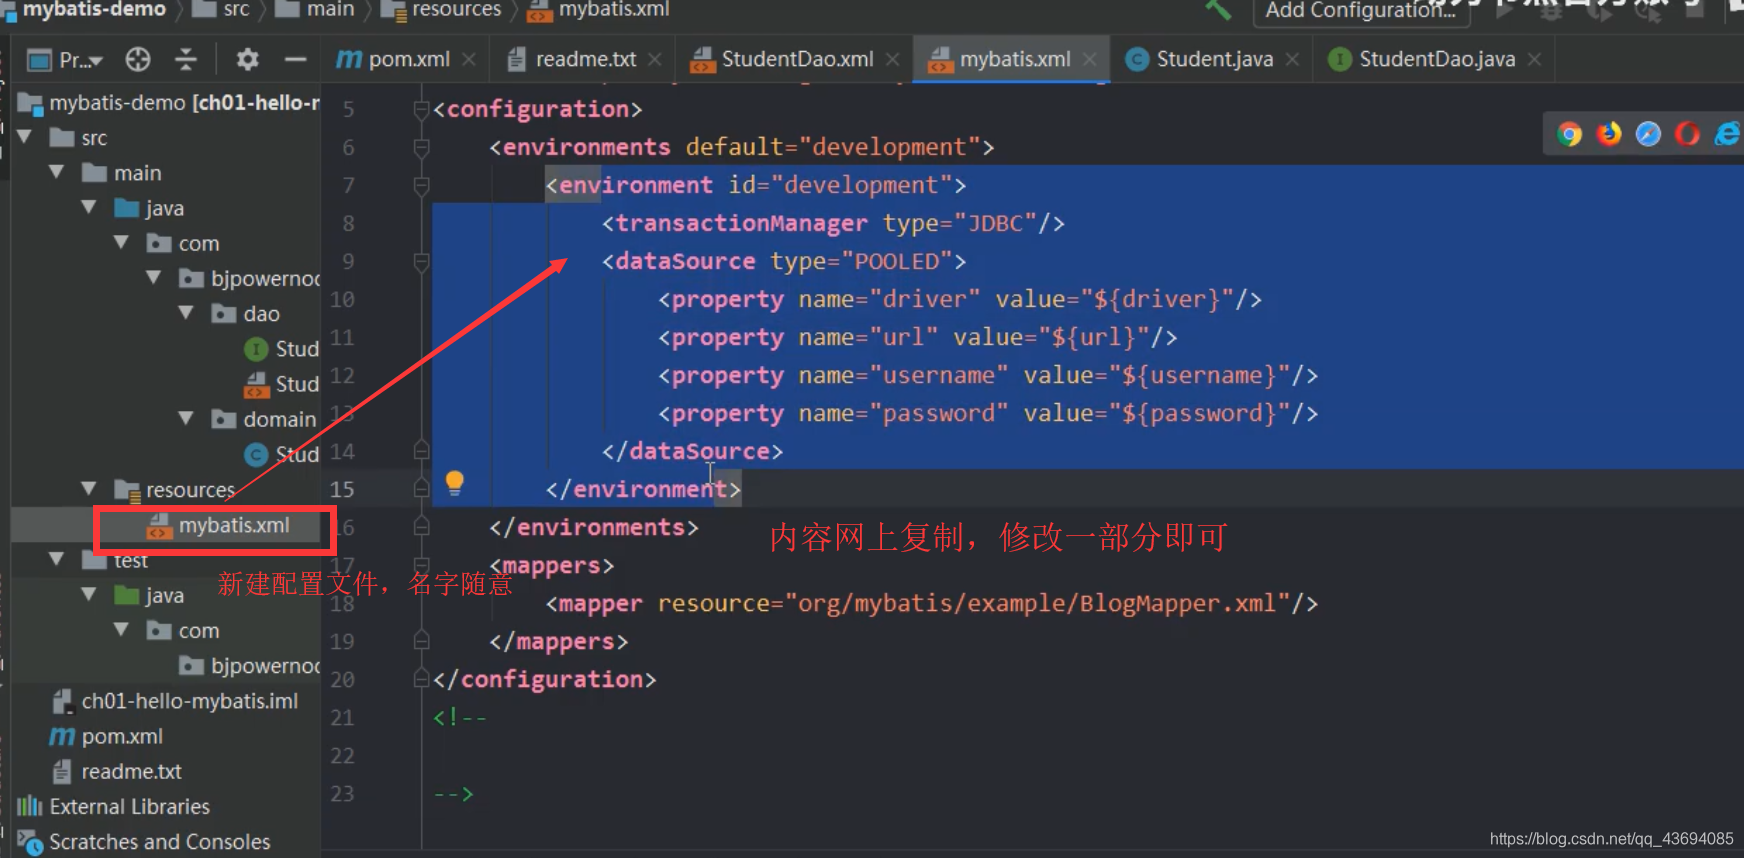Image resolution: width=1744 pixels, height=858 pixels.
Task: Fold the configuration tag on line 5
Action: coord(421,109)
